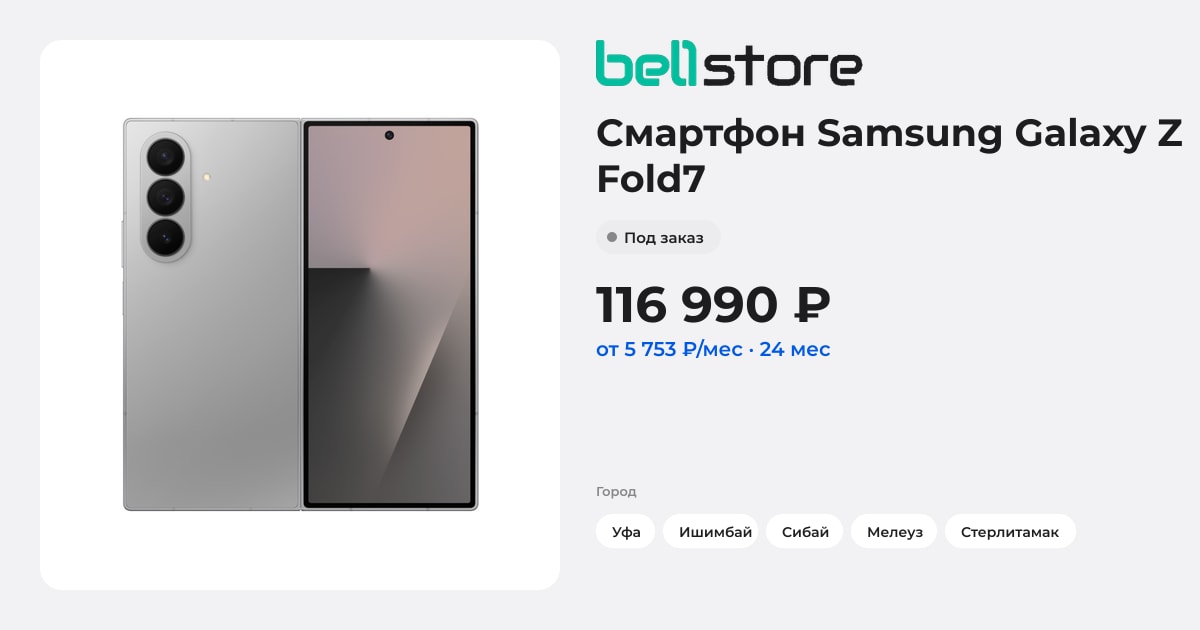The image size is (1200, 630).
Task: Click the middle rear camera lens
Action: 165,197
